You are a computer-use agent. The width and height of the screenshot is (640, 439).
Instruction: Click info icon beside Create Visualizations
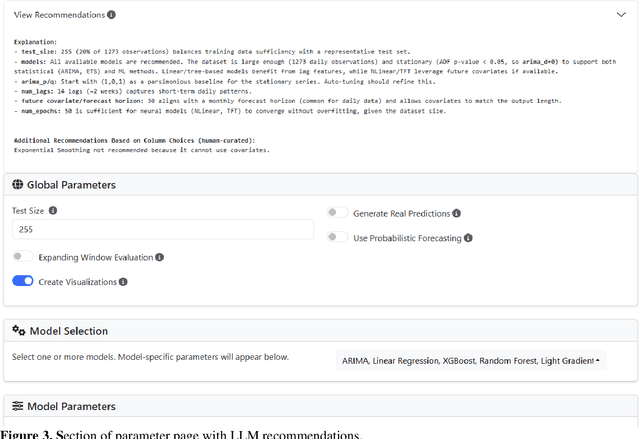point(124,282)
